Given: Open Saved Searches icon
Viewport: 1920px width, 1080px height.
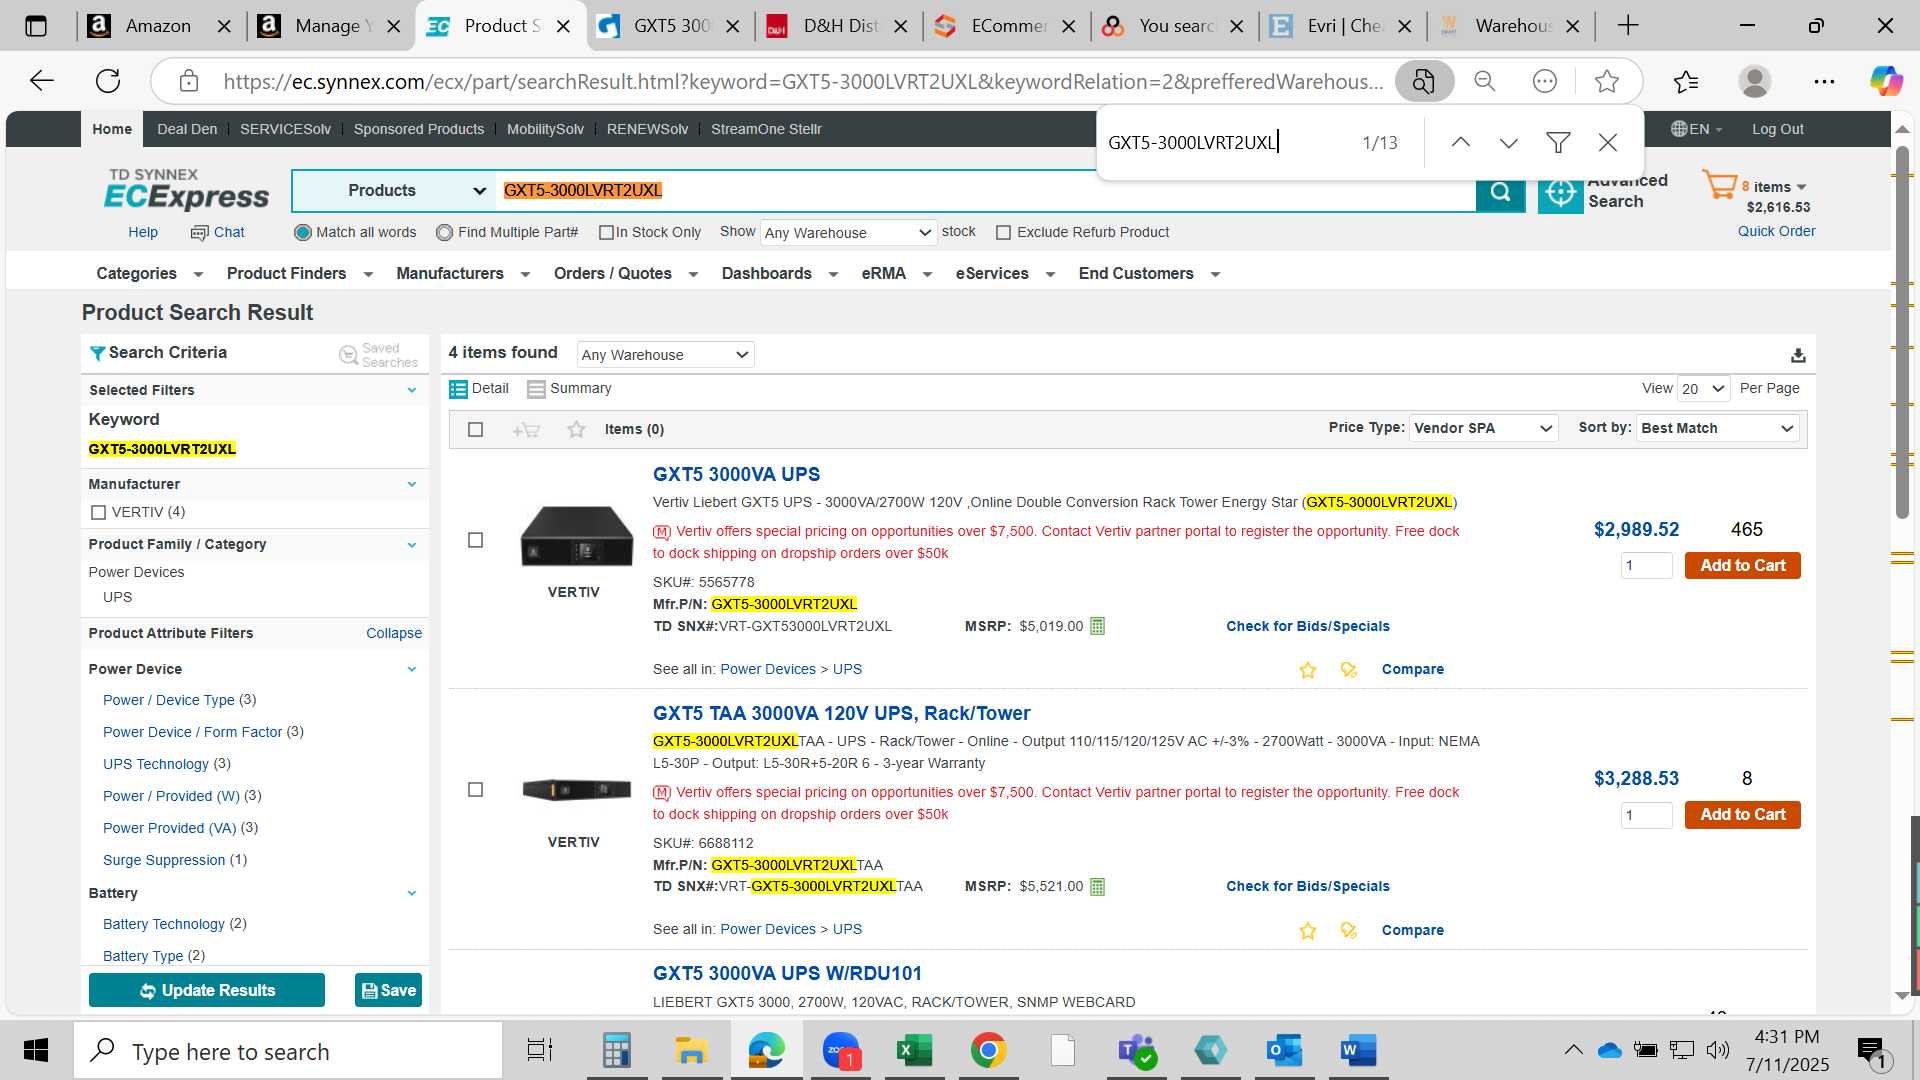Looking at the screenshot, I should pyautogui.click(x=348, y=355).
